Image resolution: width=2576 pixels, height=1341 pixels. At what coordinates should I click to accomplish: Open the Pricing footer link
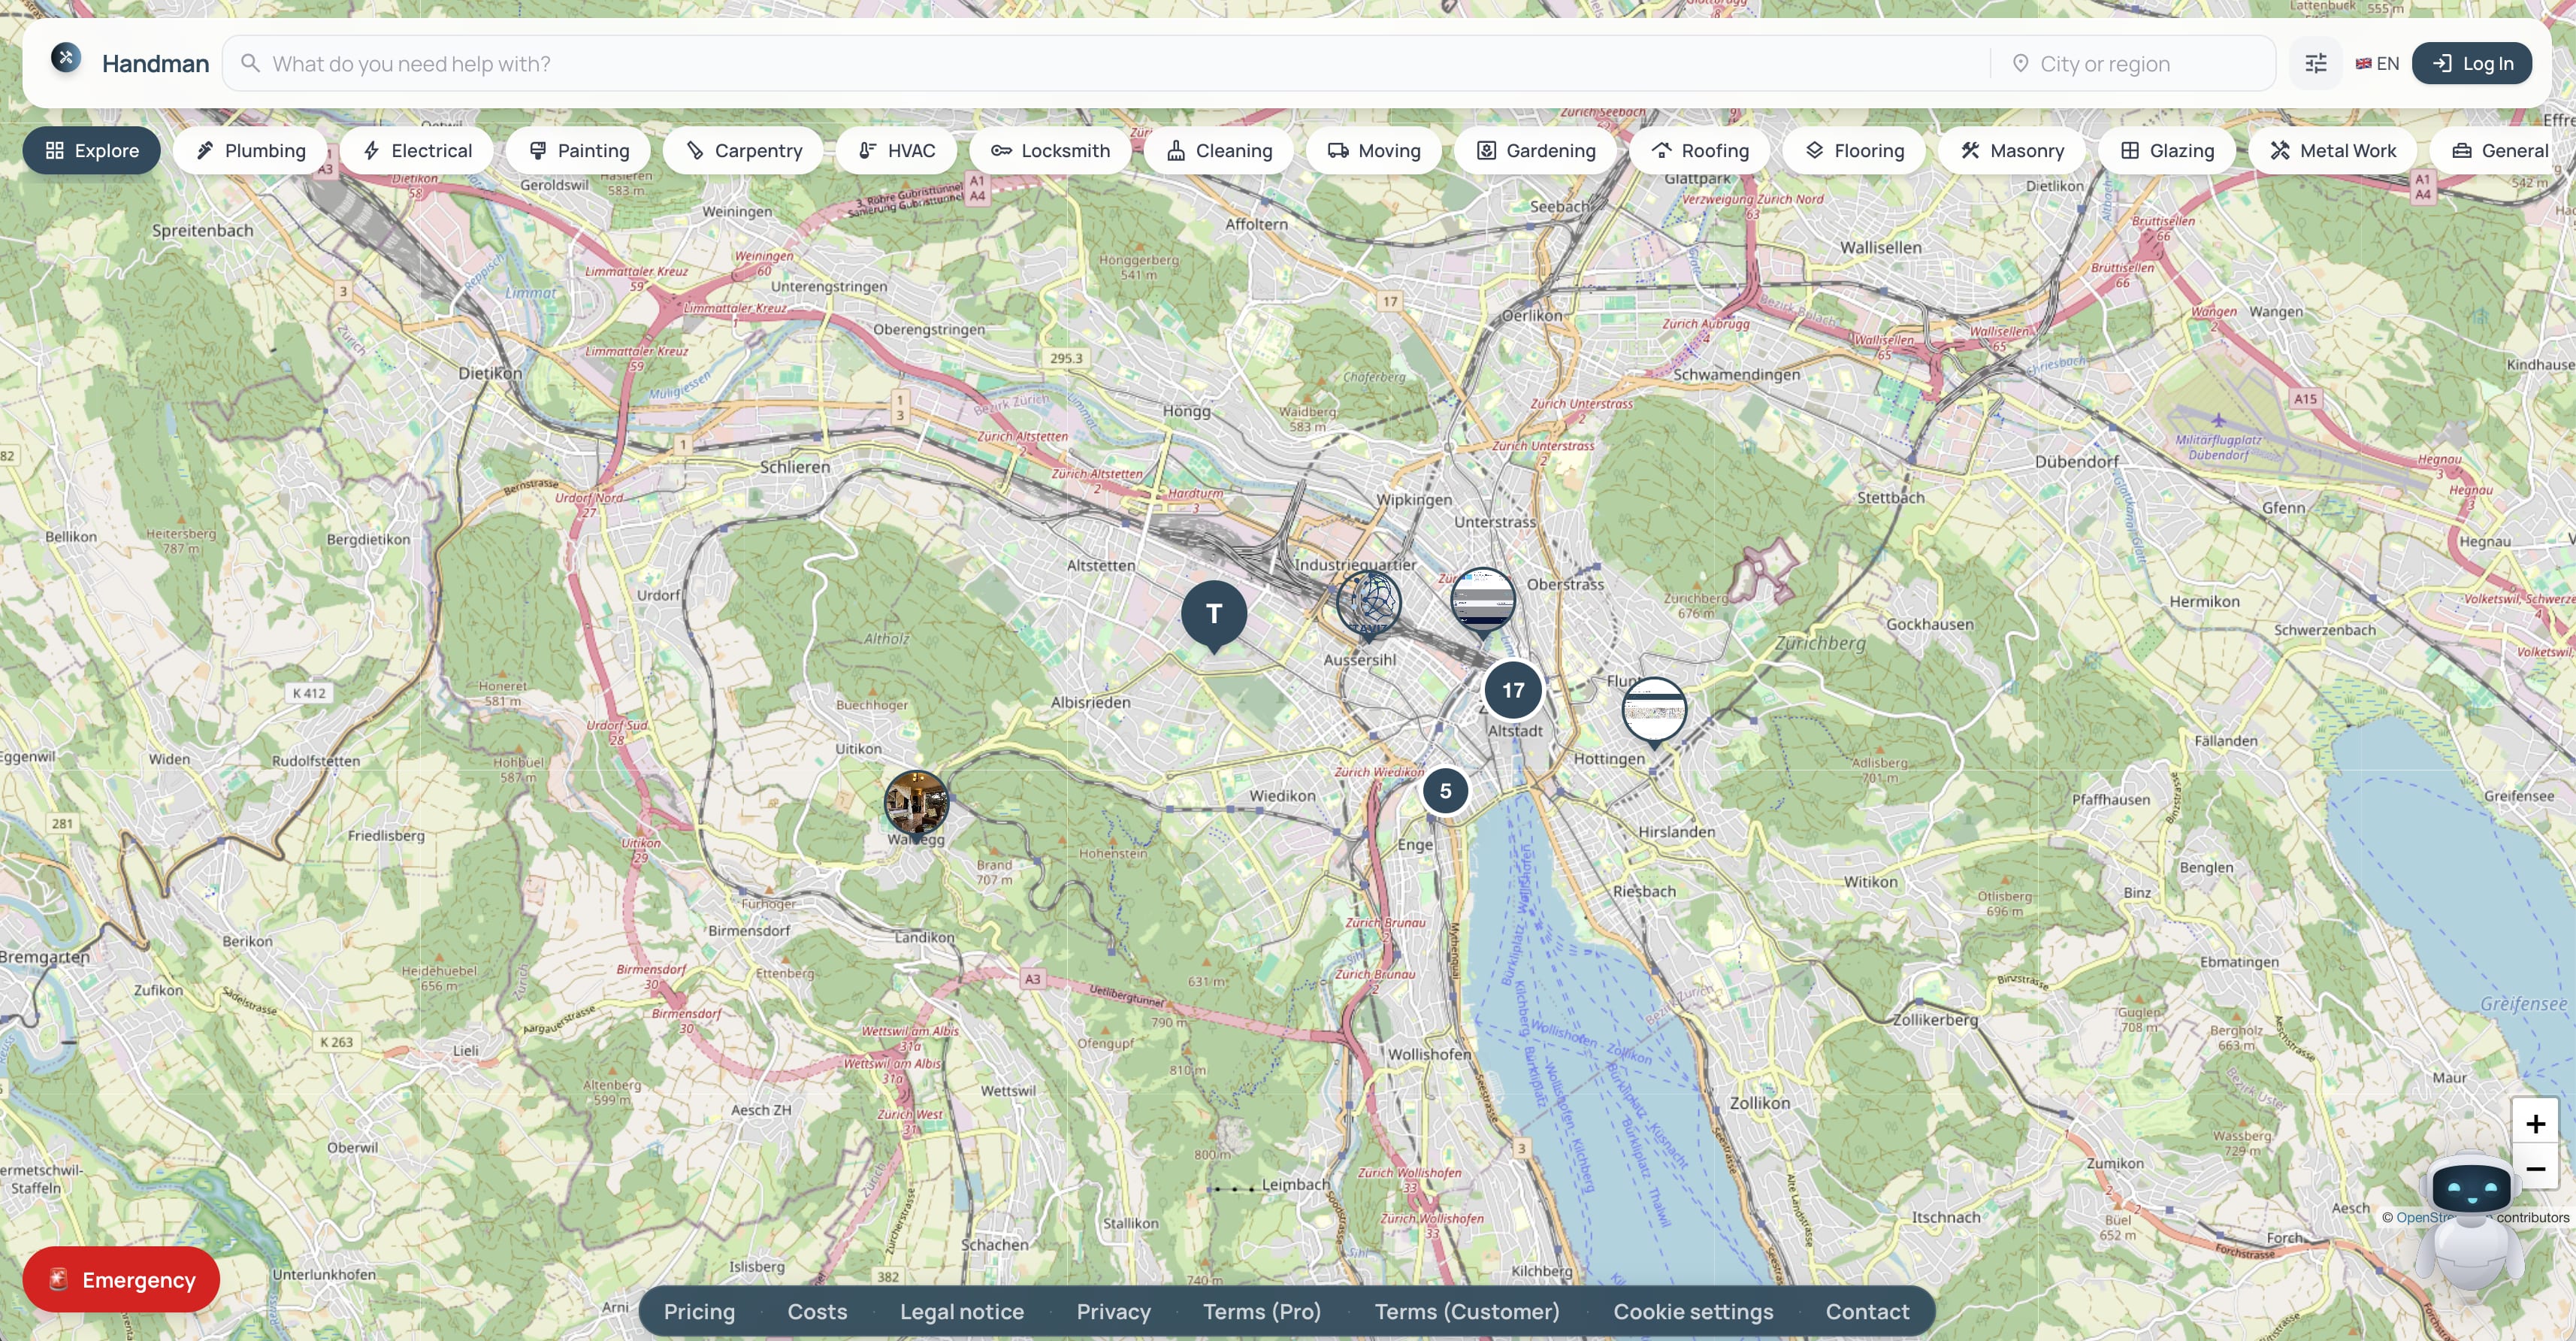click(699, 1311)
